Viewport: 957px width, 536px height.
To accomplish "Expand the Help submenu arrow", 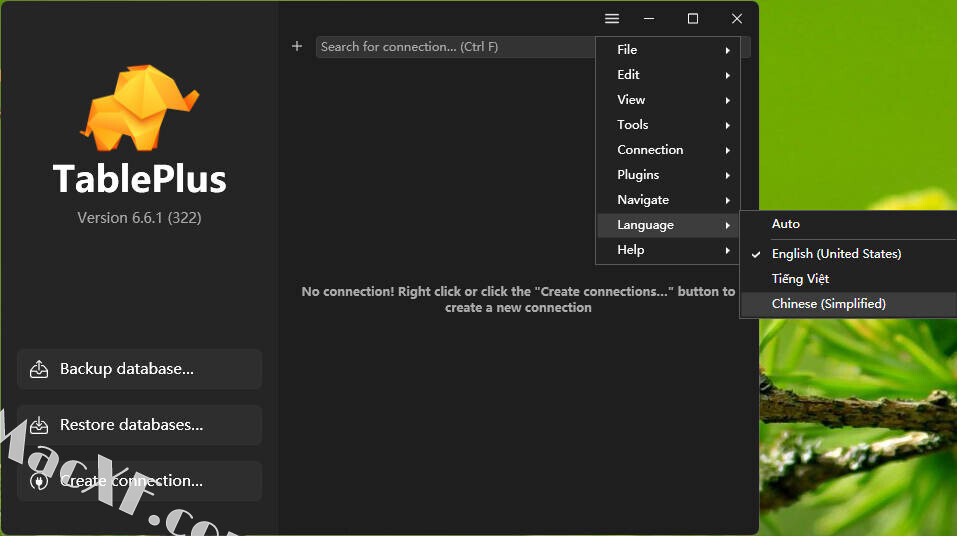I will point(728,250).
